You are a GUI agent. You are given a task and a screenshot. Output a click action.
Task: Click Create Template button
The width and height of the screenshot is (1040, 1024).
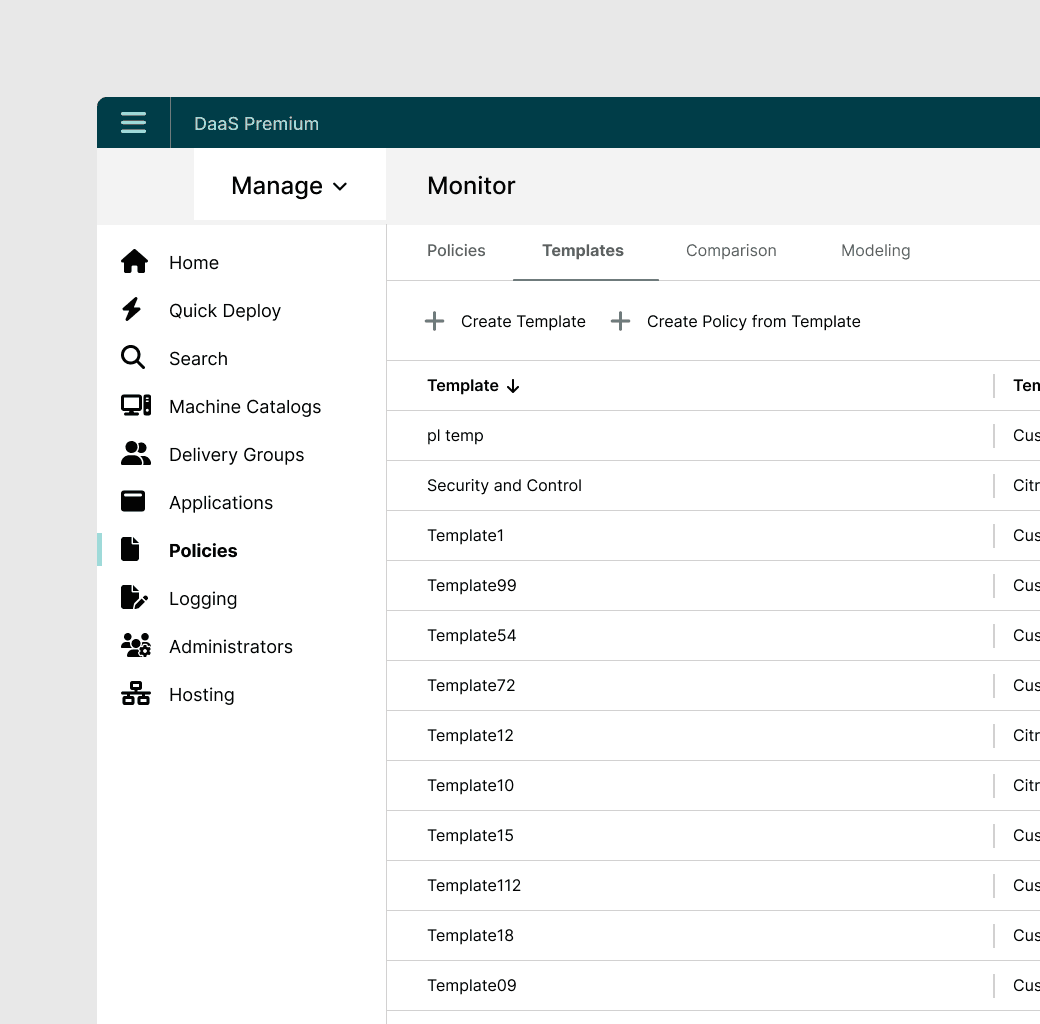(505, 322)
